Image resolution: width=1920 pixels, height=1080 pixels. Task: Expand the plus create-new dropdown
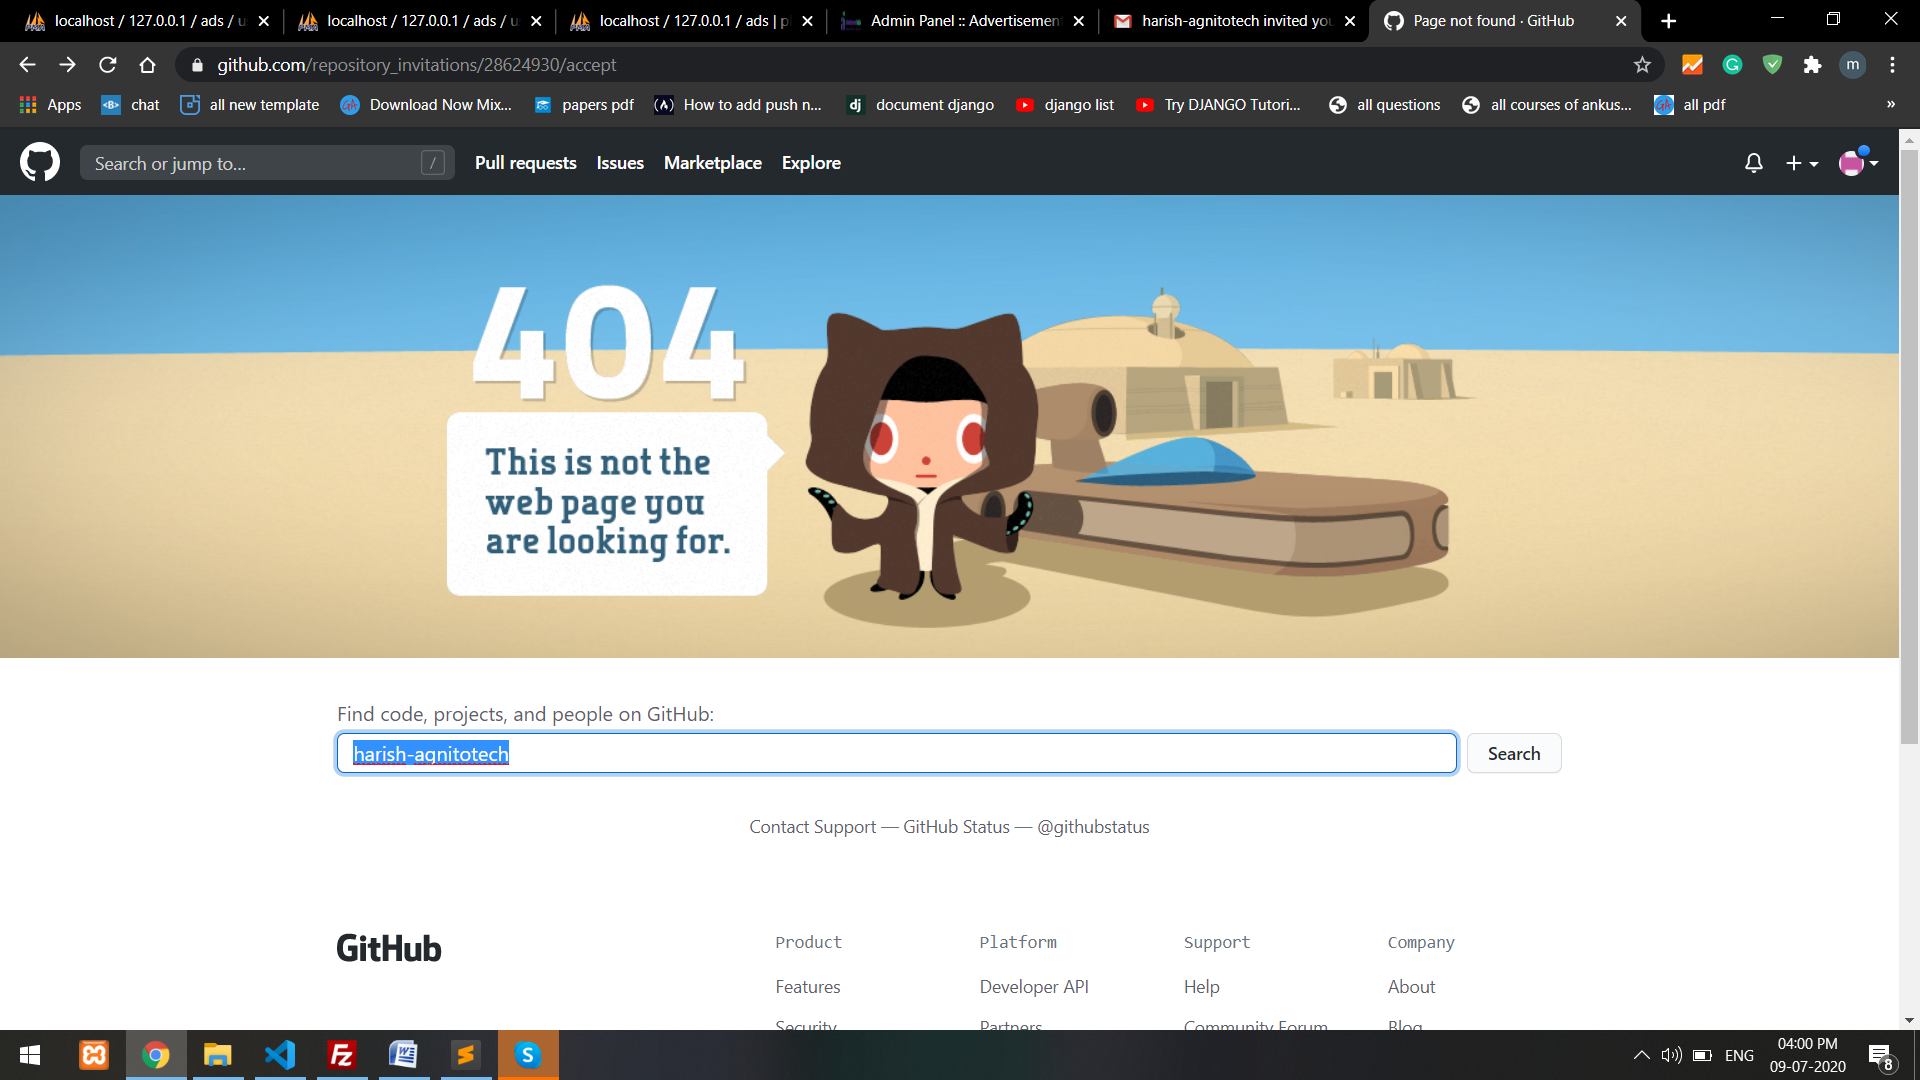pos(1802,163)
